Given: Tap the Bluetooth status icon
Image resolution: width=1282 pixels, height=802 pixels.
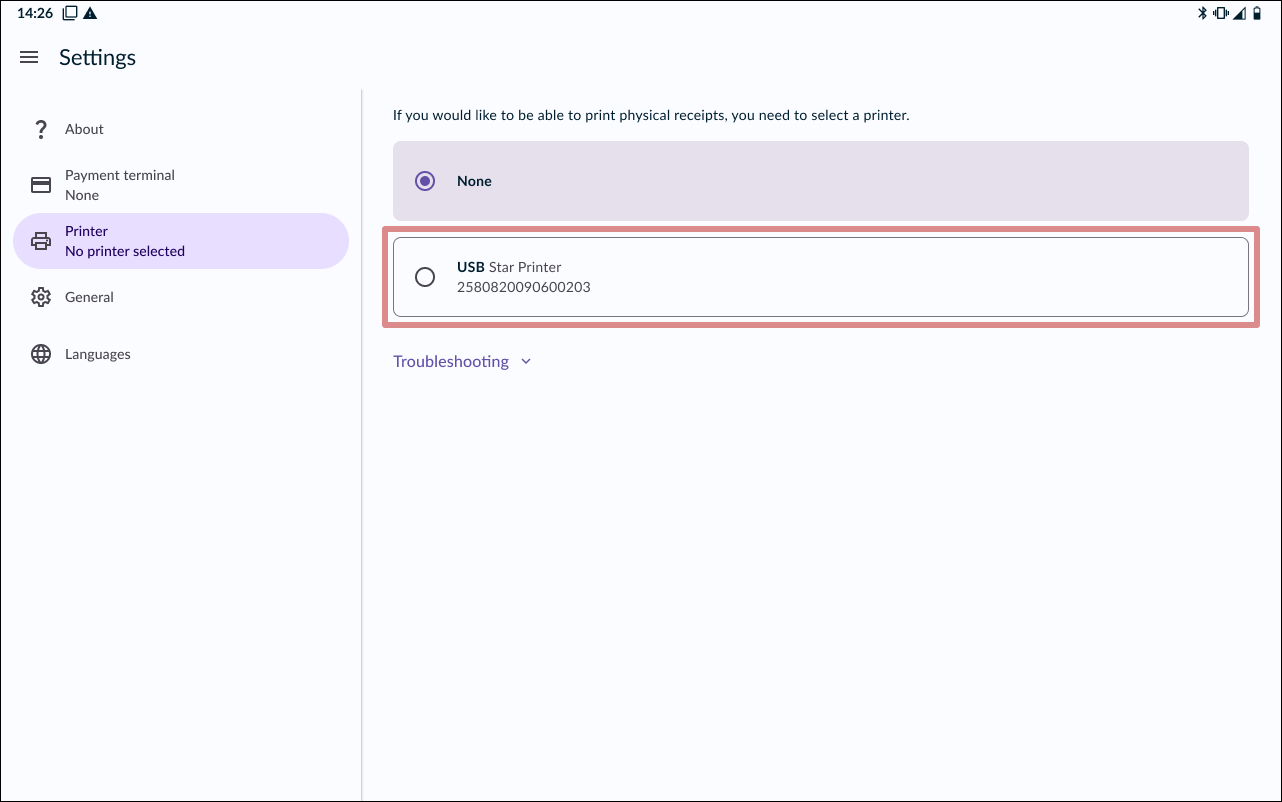Looking at the screenshot, I should coord(1203,13).
